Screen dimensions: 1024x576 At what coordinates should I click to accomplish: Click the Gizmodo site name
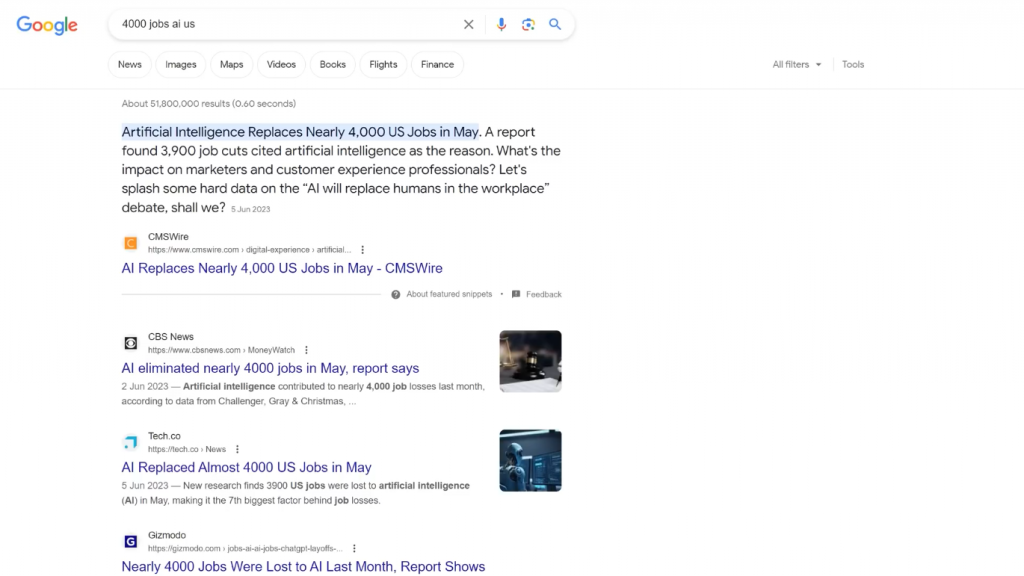(167, 536)
